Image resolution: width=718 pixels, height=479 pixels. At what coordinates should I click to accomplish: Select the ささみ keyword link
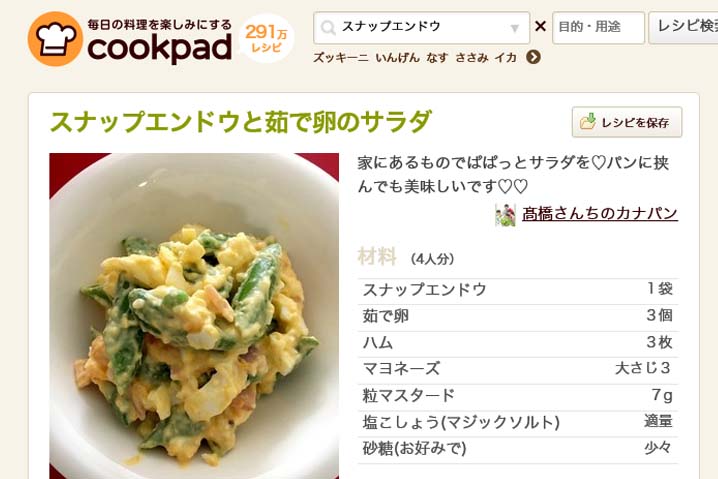472,58
